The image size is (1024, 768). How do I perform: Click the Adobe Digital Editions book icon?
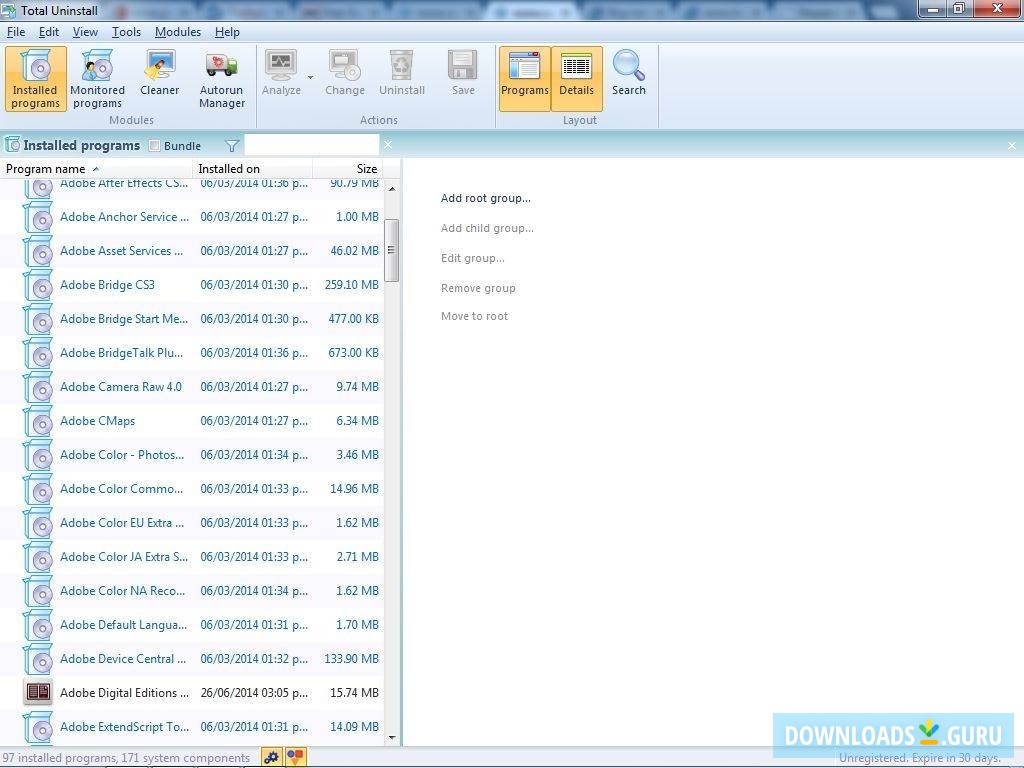(38, 692)
